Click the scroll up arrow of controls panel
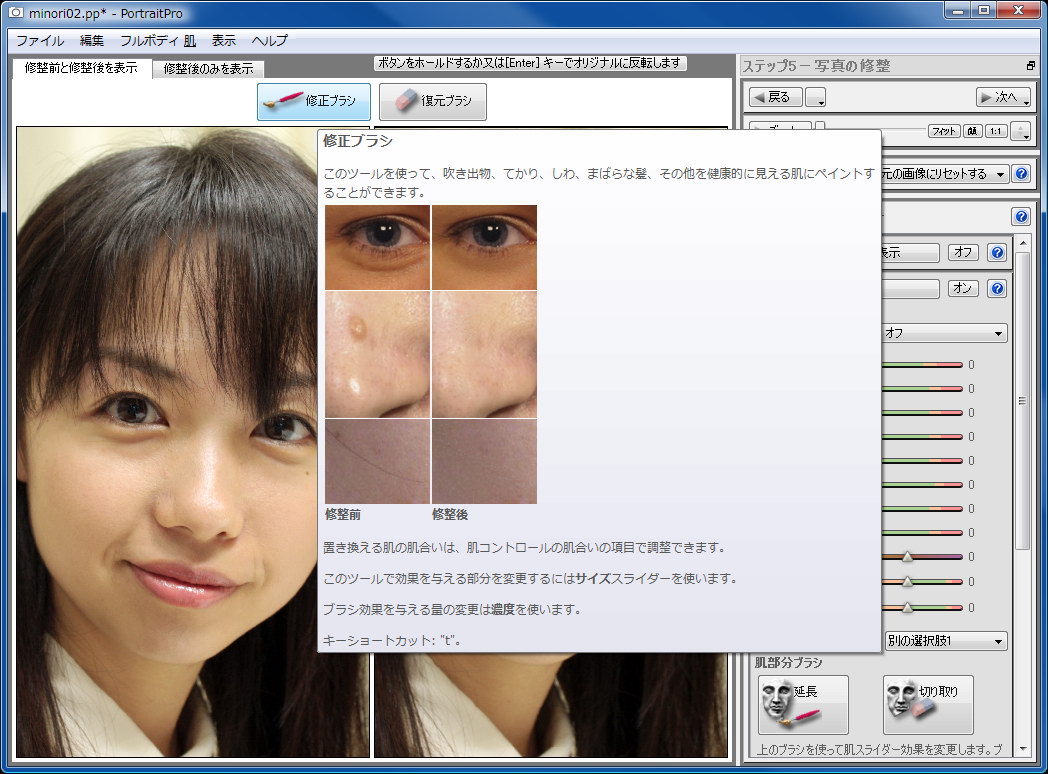 coord(1023,243)
